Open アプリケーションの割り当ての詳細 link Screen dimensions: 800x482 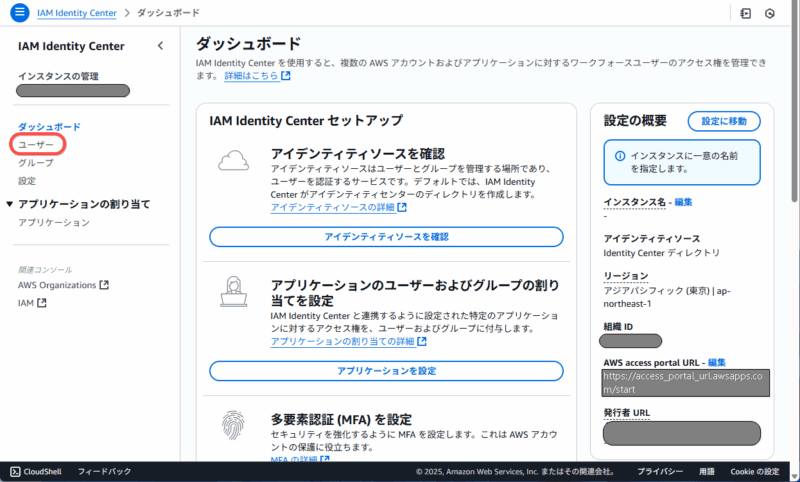tap(342, 341)
